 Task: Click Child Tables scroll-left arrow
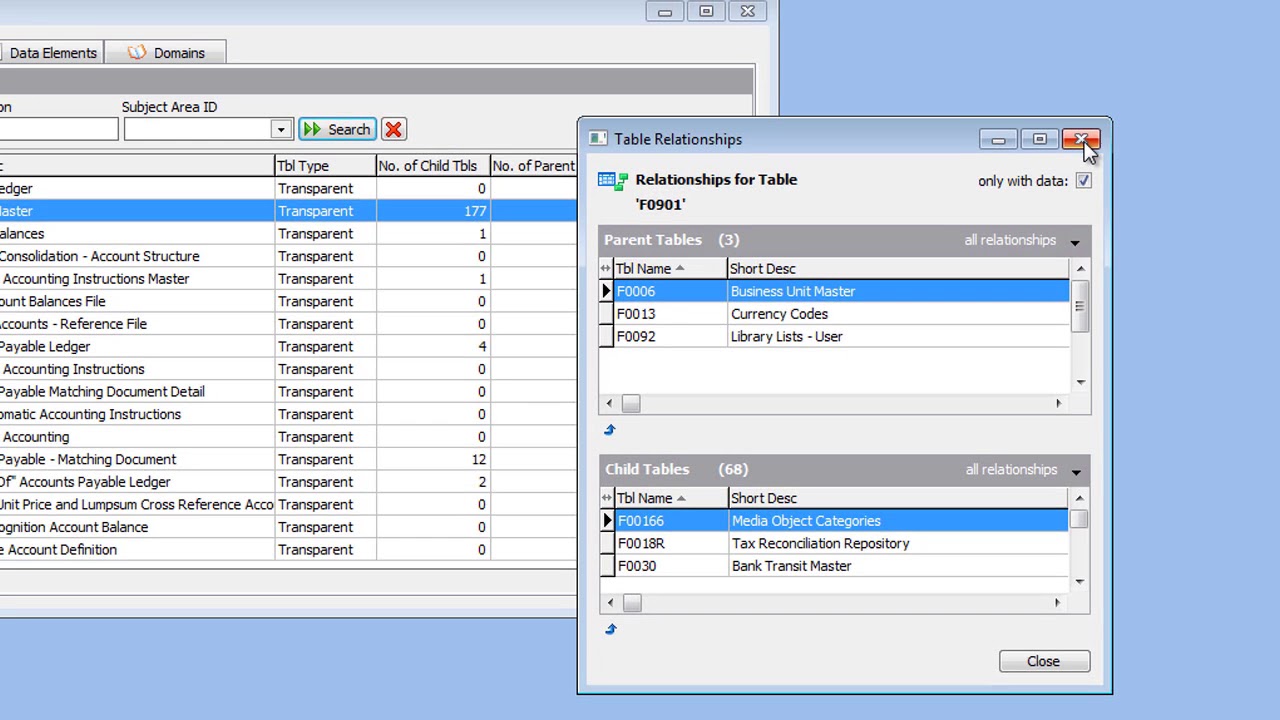[609, 603]
